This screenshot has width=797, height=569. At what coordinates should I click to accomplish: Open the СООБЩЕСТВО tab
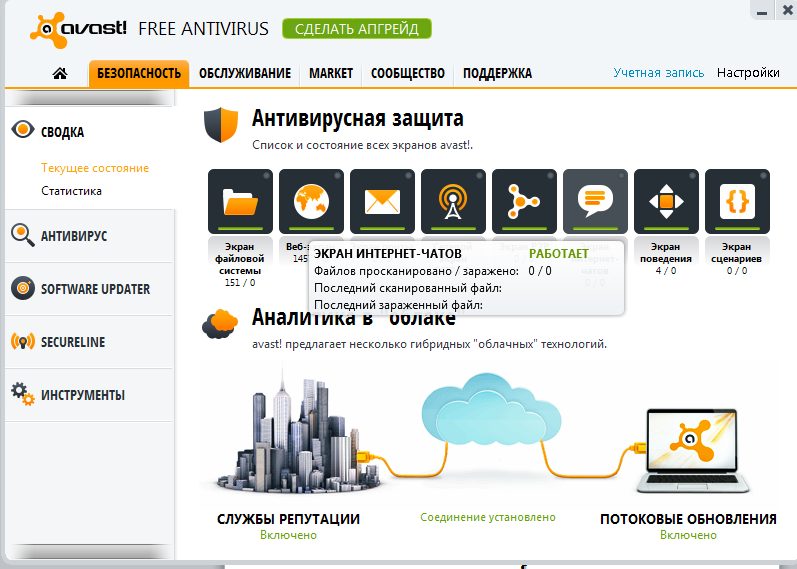coord(408,74)
